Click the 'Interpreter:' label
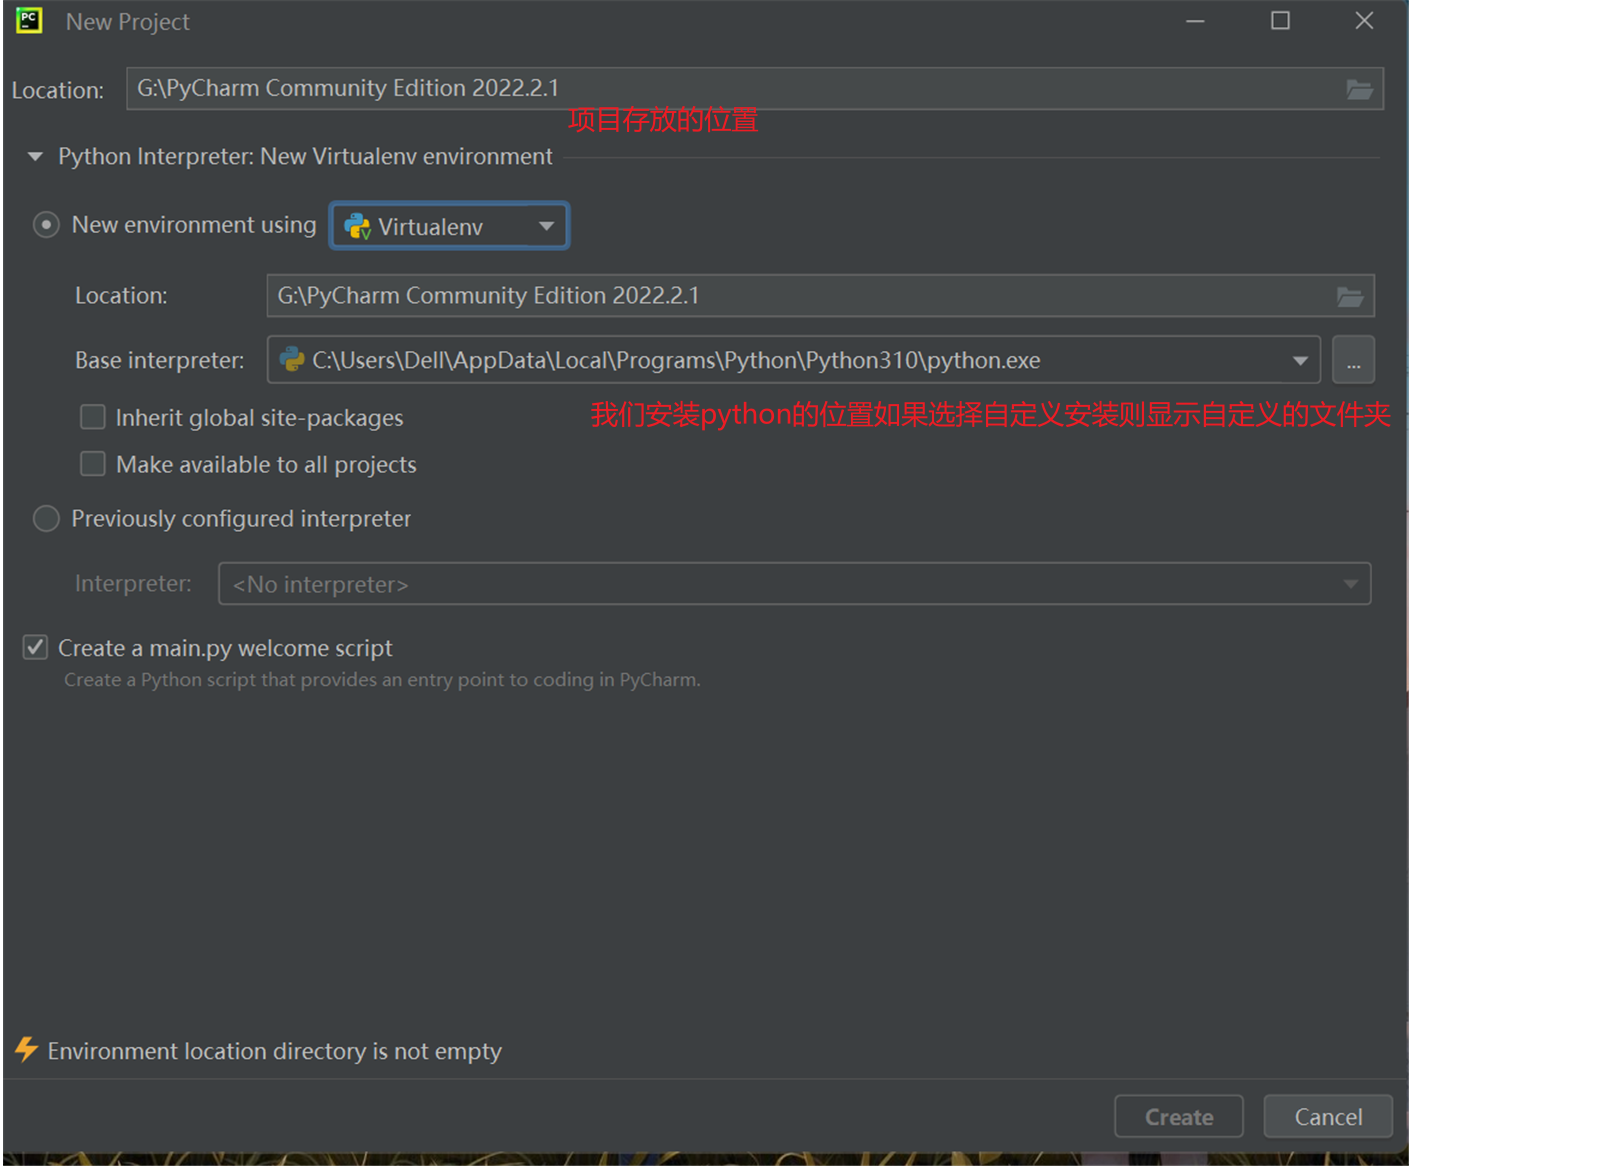 click(x=133, y=583)
